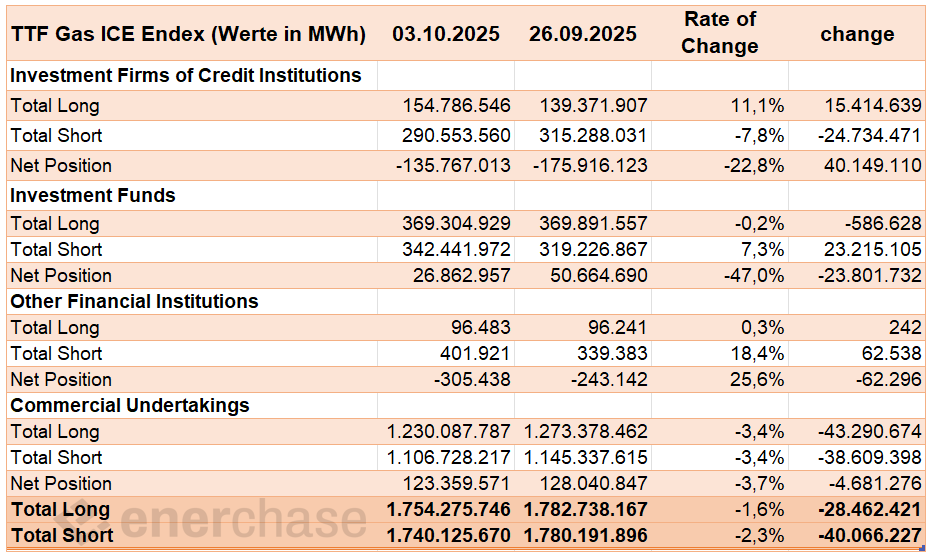This screenshot has height=554, width=930.
Task: Click the value 1.145.337.615
Action: coord(585,457)
